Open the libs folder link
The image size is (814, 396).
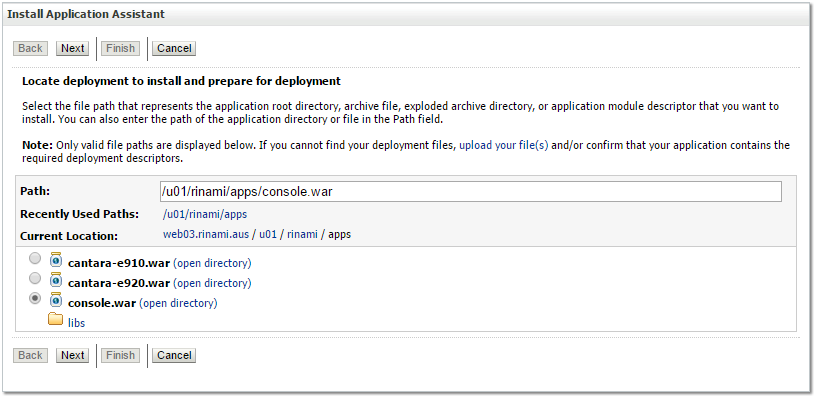coord(76,323)
